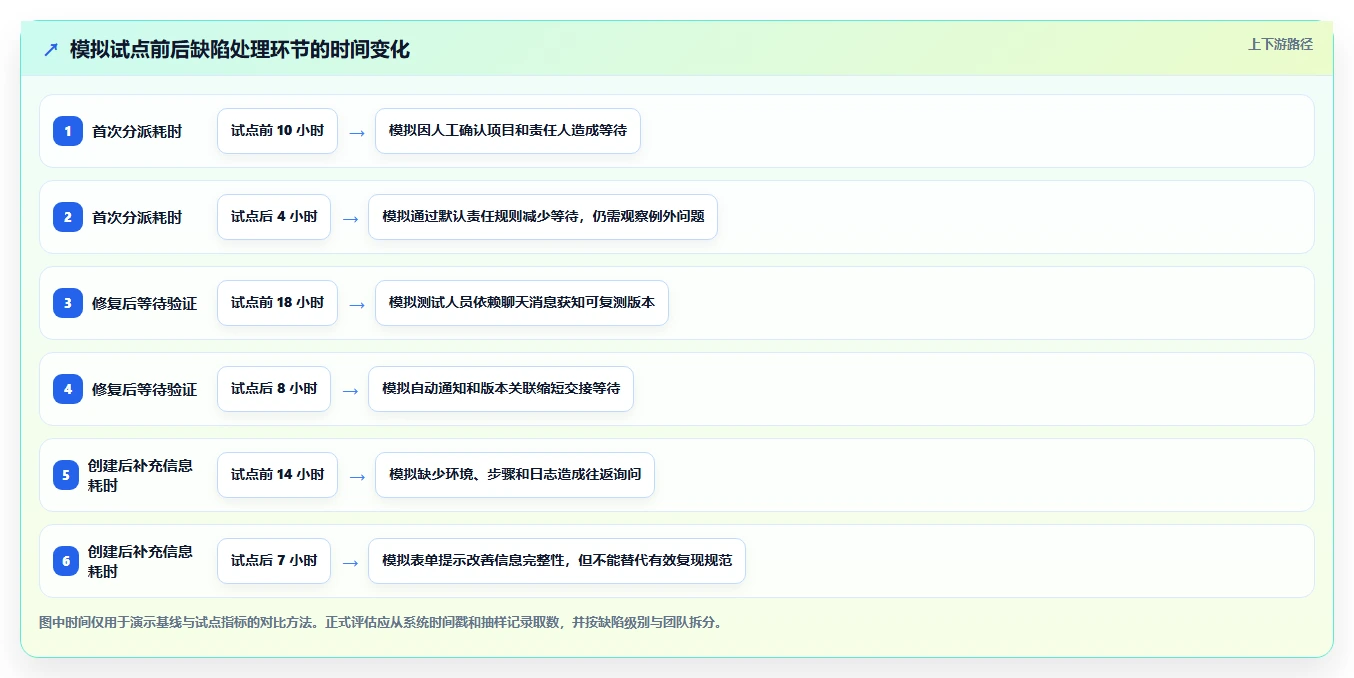Select step badge number 3
The width and height of the screenshot is (1354, 678).
point(68,303)
